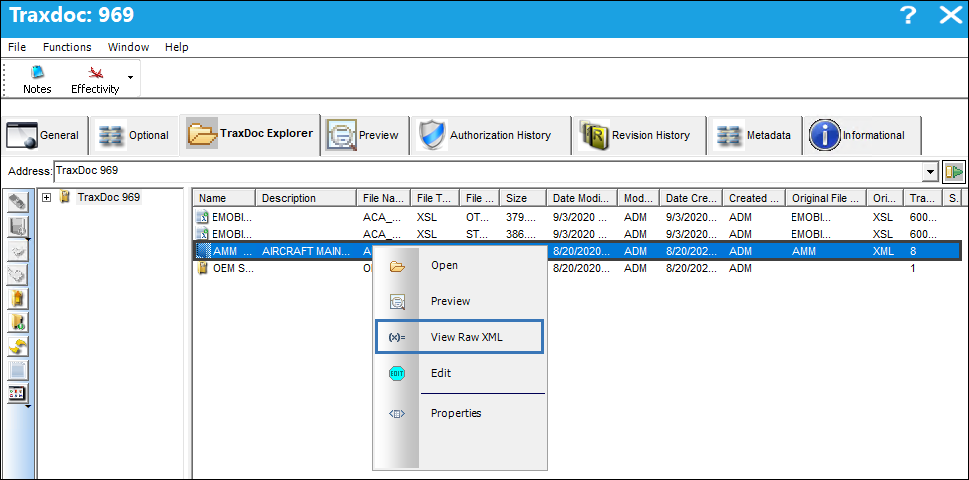Click the ST... file cell in second row
The image size is (969, 480).
tap(476, 234)
